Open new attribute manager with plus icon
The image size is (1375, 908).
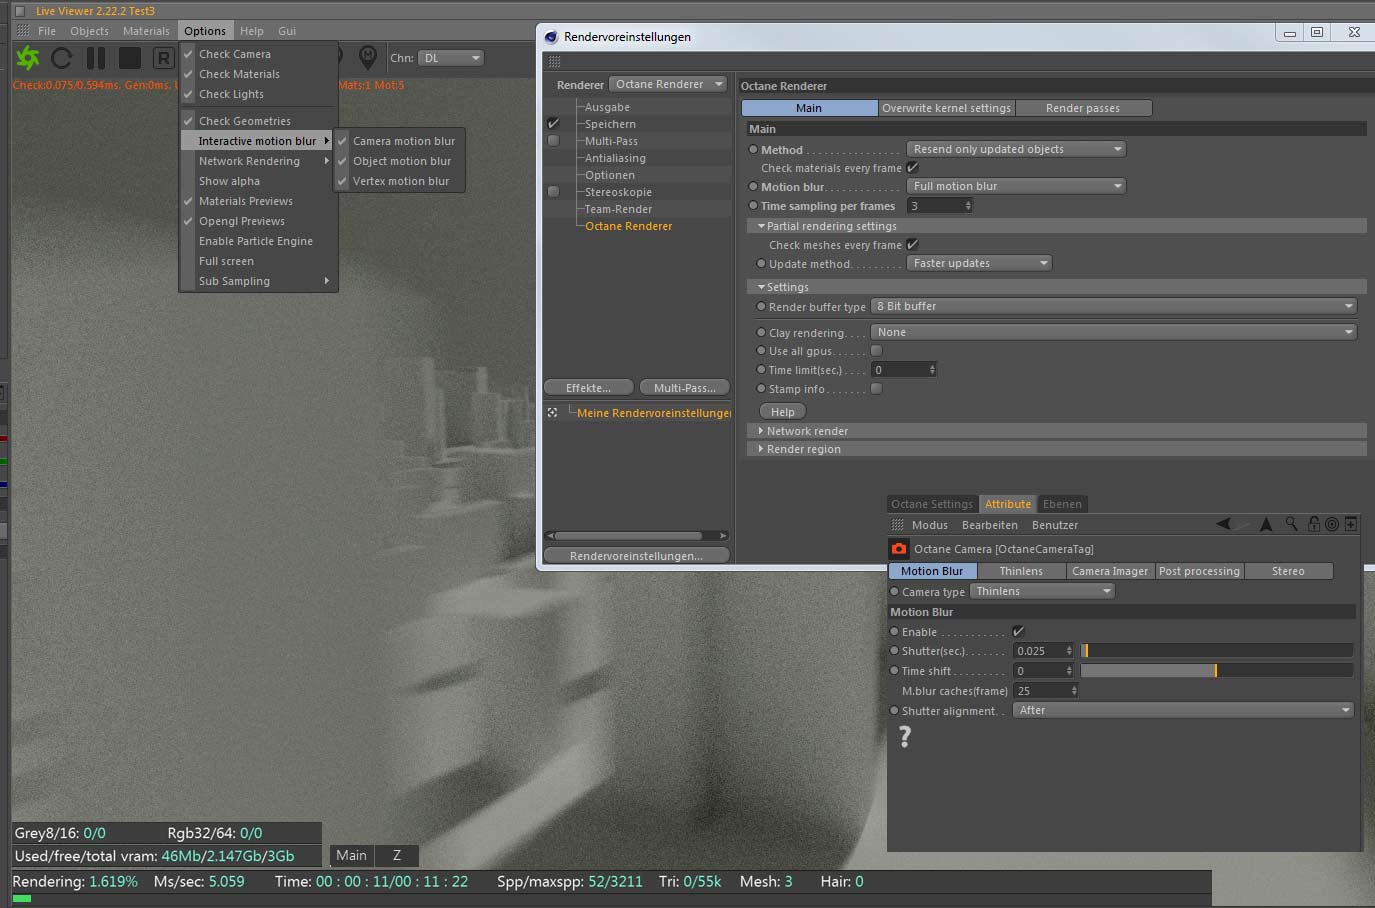pyautogui.click(x=1350, y=524)
